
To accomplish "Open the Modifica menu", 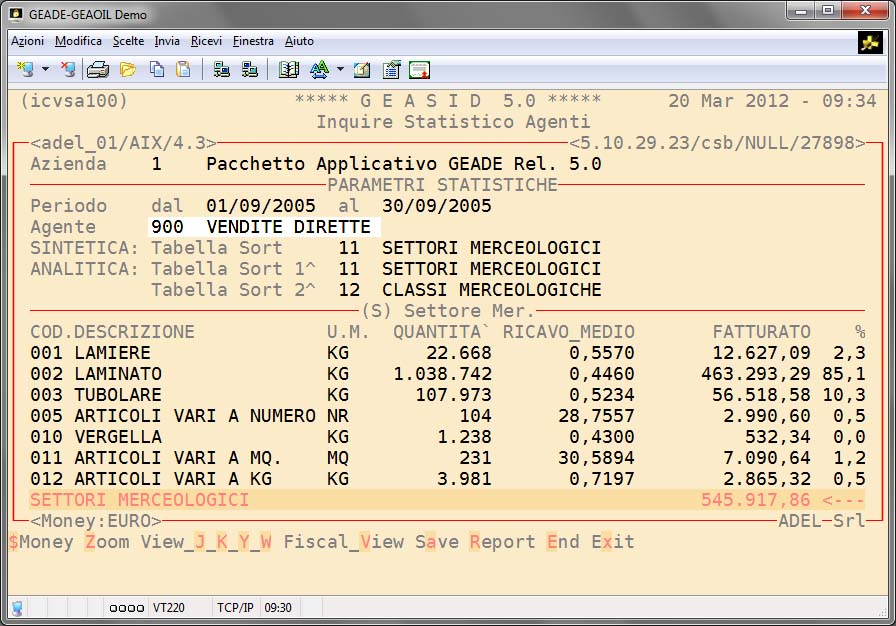I will point(78,41).
